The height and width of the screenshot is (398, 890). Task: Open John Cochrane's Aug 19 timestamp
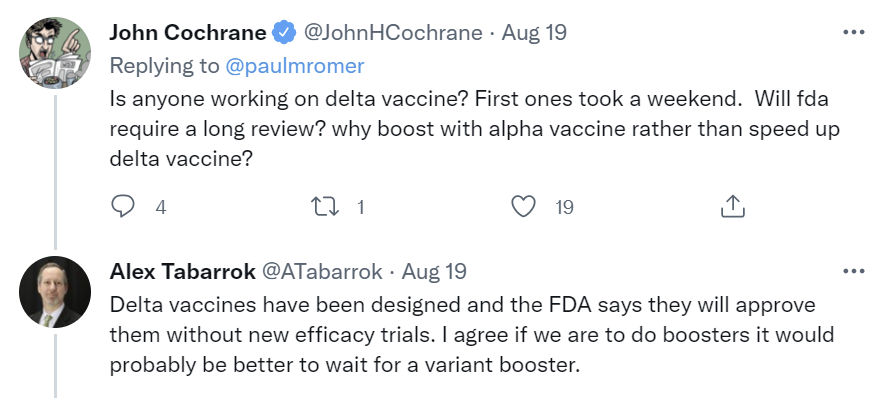click(534, 32)
